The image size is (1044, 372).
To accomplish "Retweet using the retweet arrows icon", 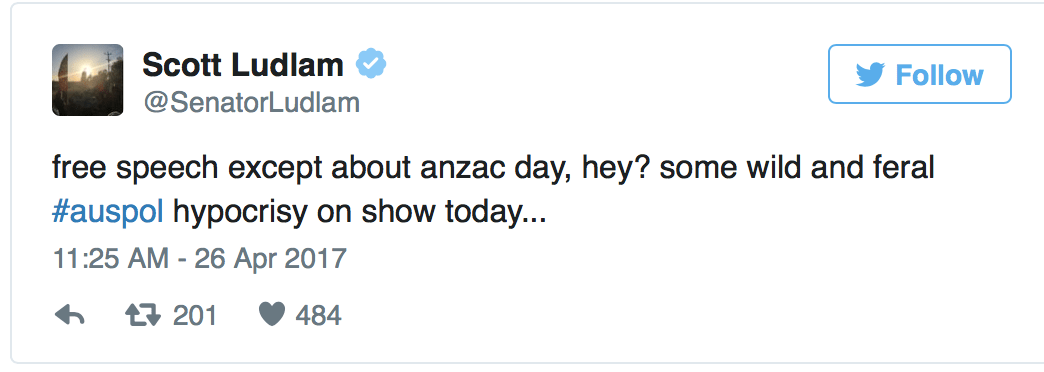I will click(143, 315).
